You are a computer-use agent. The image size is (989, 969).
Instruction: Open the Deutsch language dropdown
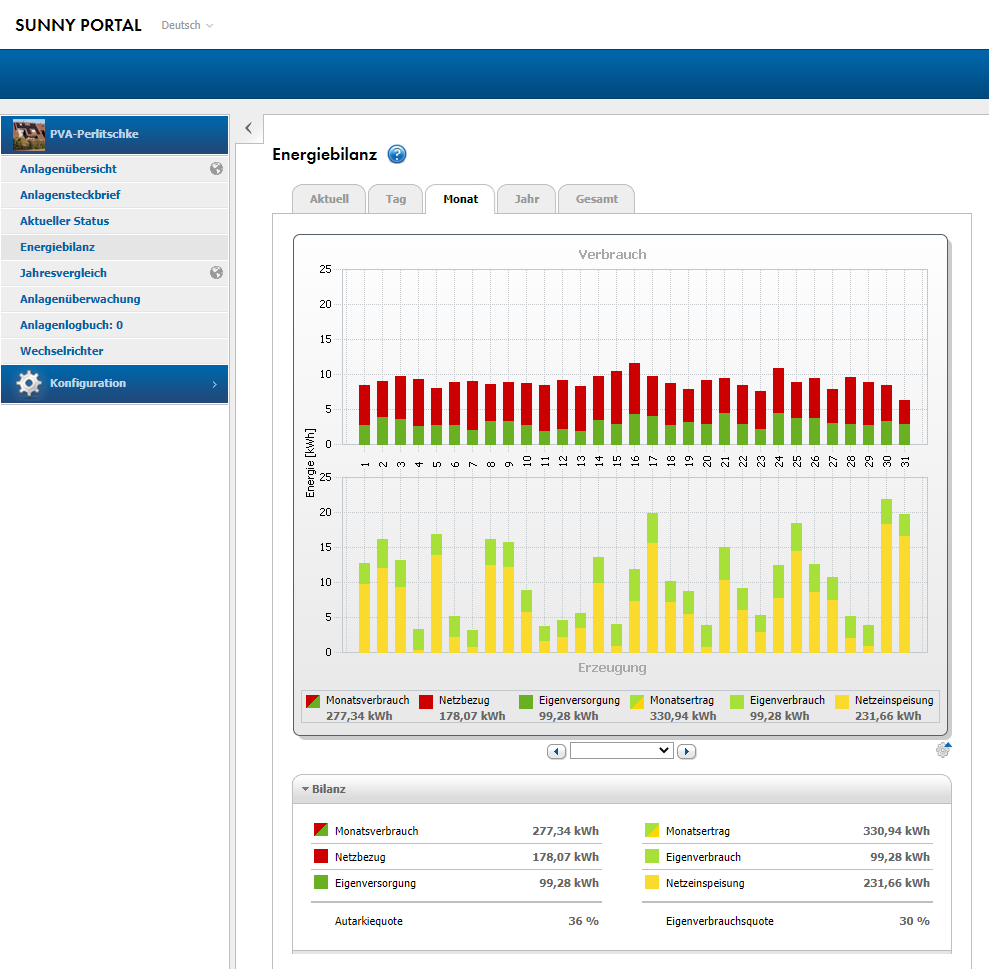pyautogui.click(x=187, y=25)
